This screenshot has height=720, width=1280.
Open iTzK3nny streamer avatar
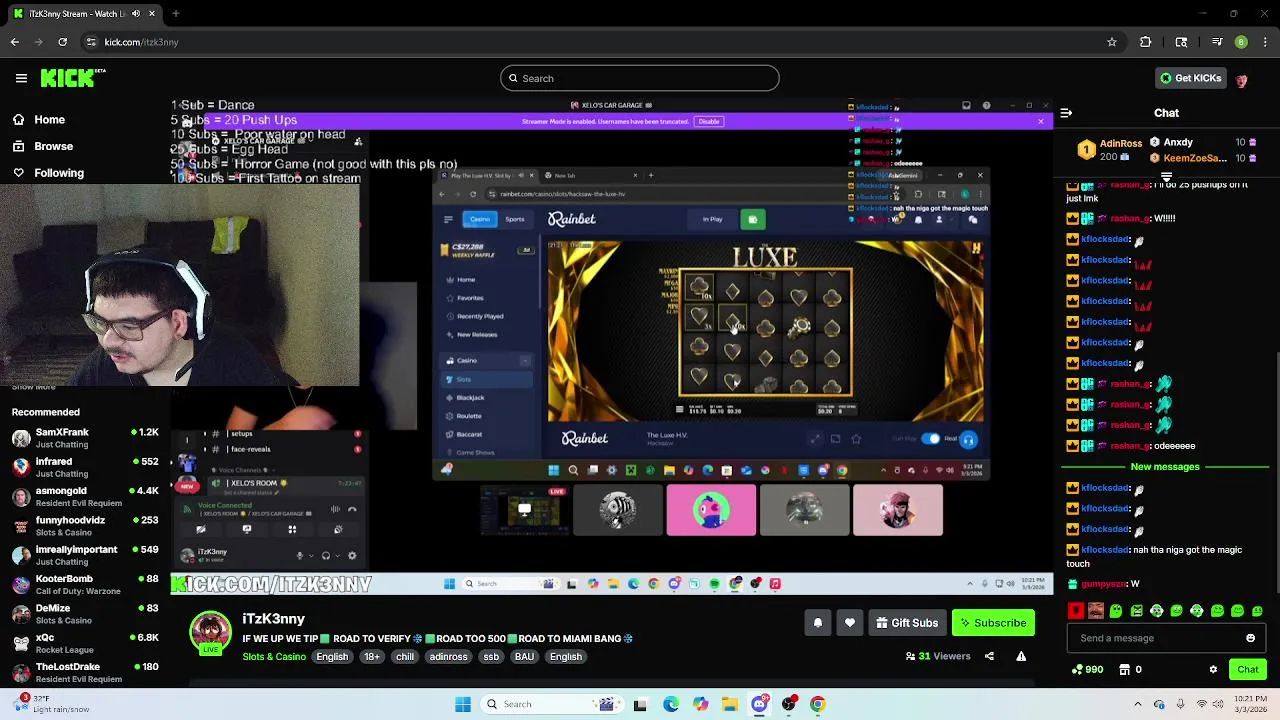click(x=210, y=633)
